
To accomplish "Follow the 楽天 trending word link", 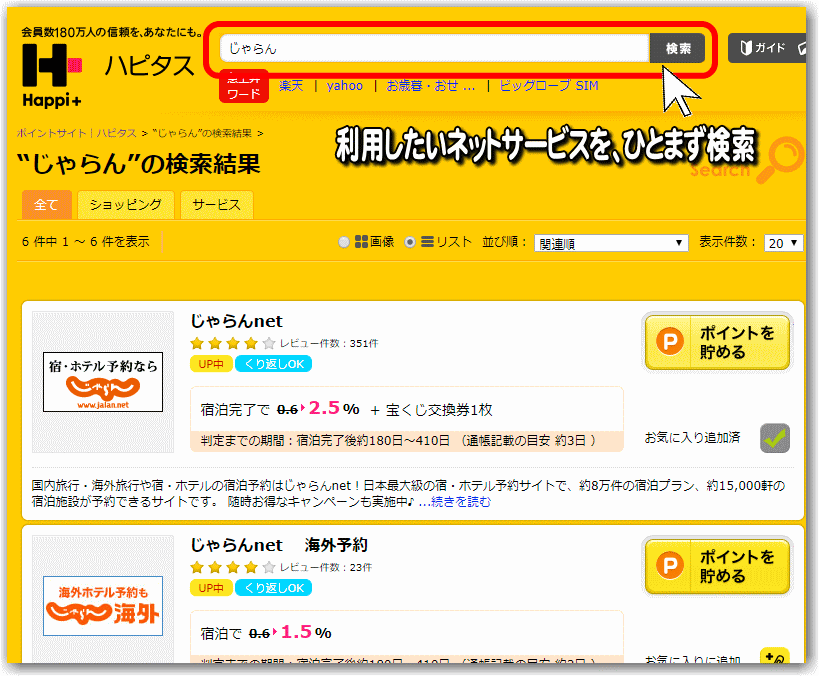I will pyautogui.click(x=291, y=86).
